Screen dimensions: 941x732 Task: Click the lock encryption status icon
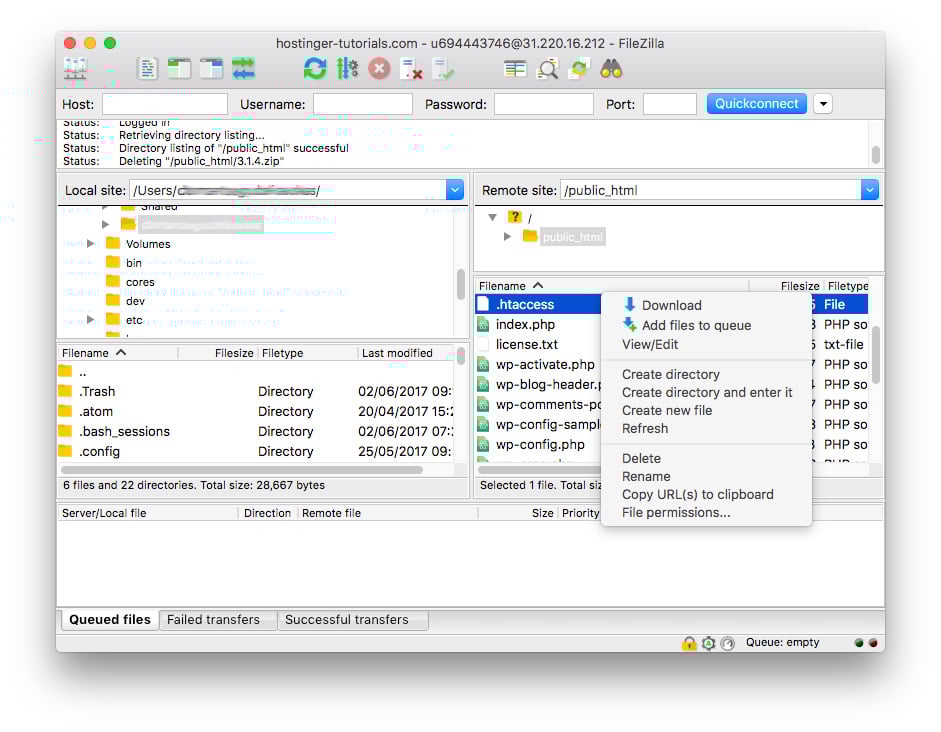coord(689,643)
